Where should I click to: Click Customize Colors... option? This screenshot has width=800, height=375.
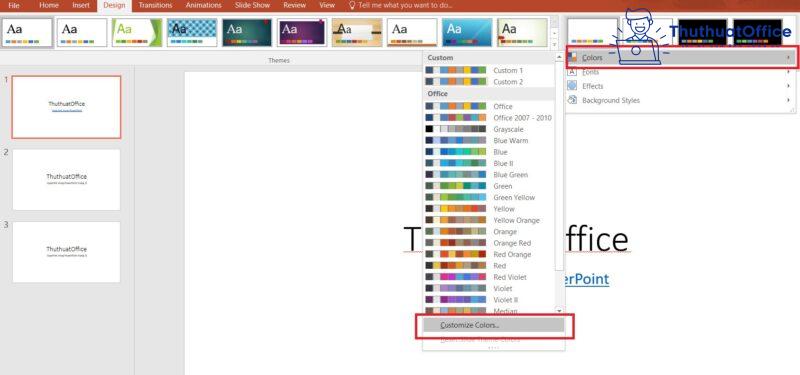[x=494, y=325]
